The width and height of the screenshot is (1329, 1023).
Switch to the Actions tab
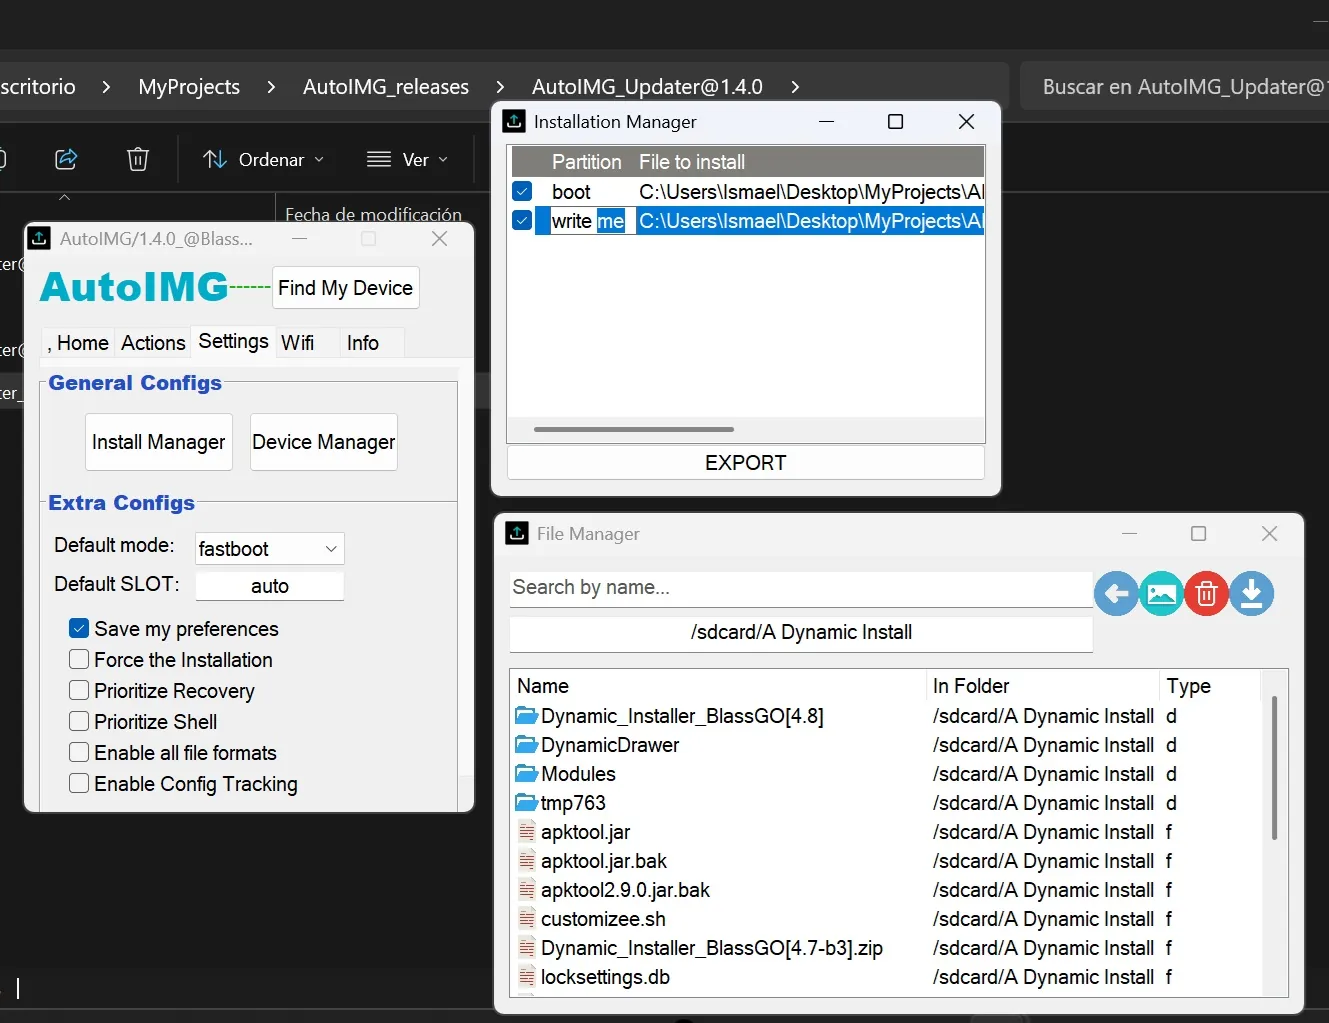153,343
